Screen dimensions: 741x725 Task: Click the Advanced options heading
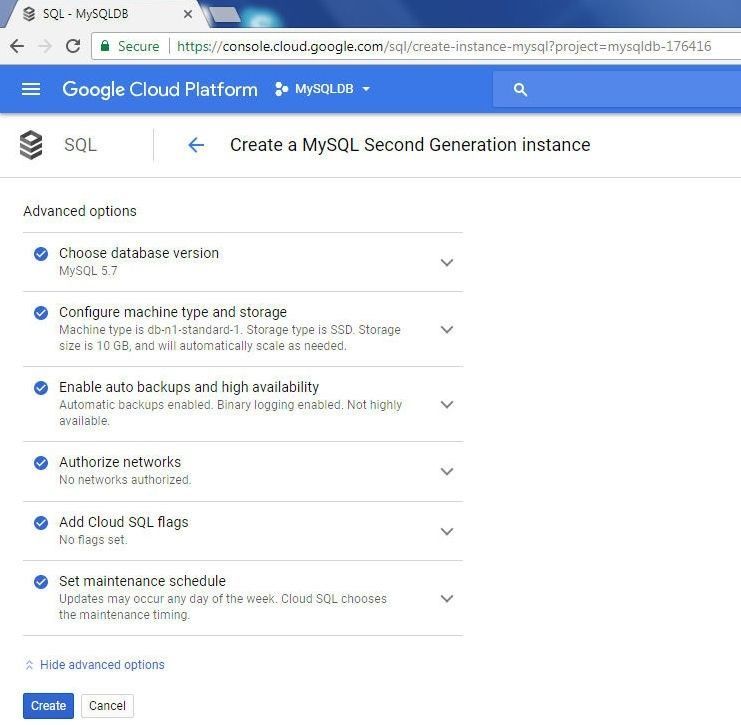[x=80, y=211]
